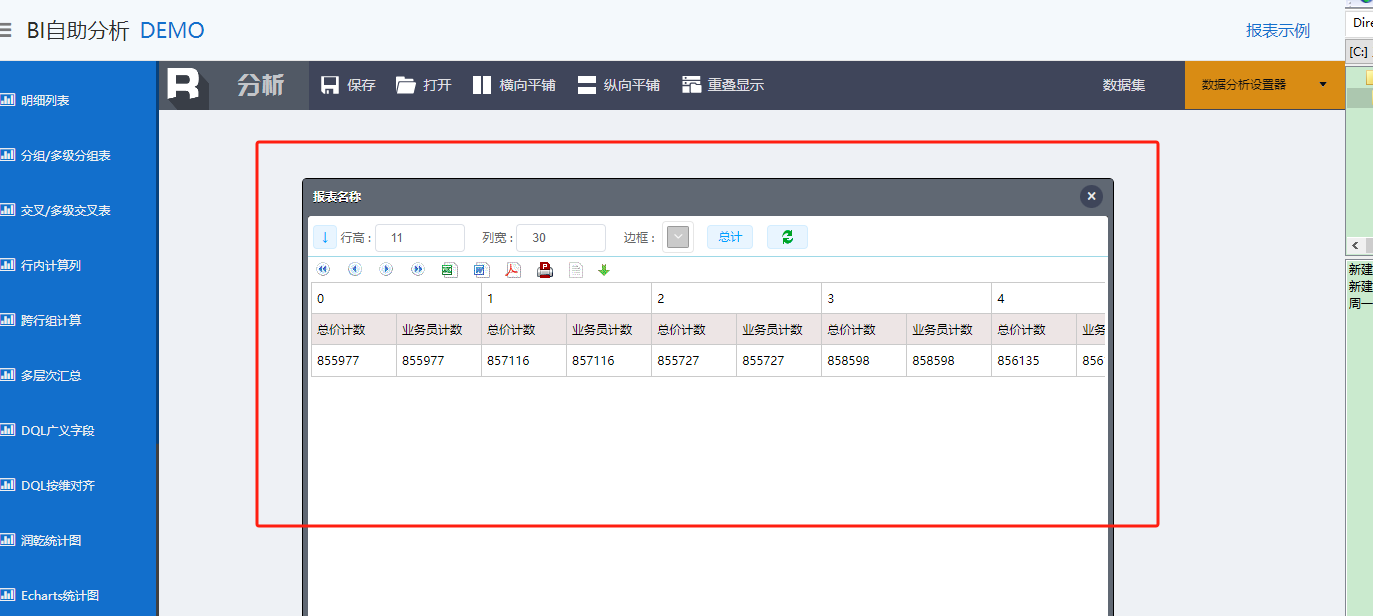Click 总价计数 cell valued 858598
The width and height of the screenshot is (1373, 616).
point(864,361)
